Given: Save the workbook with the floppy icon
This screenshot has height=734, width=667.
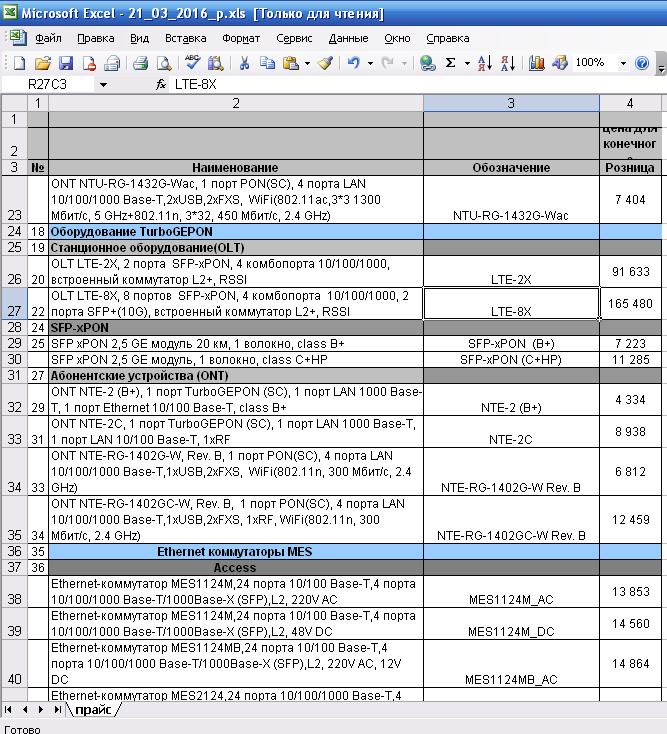Looking at the screenshot, I should [x=66, y=63].
